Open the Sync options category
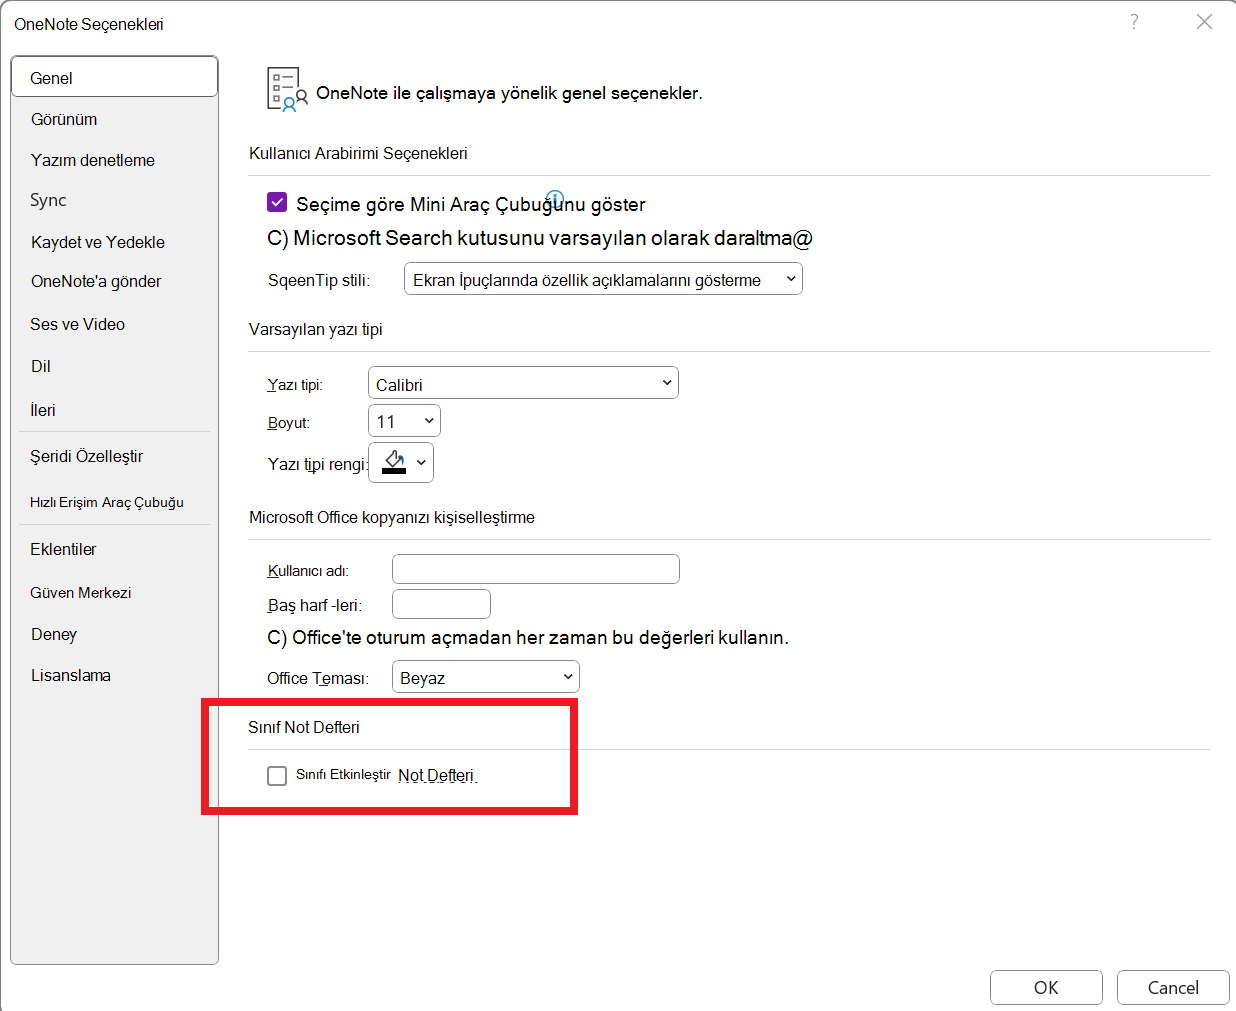Image resolution: width=1236 pixels, height=1011 pixels. point(48,200)
